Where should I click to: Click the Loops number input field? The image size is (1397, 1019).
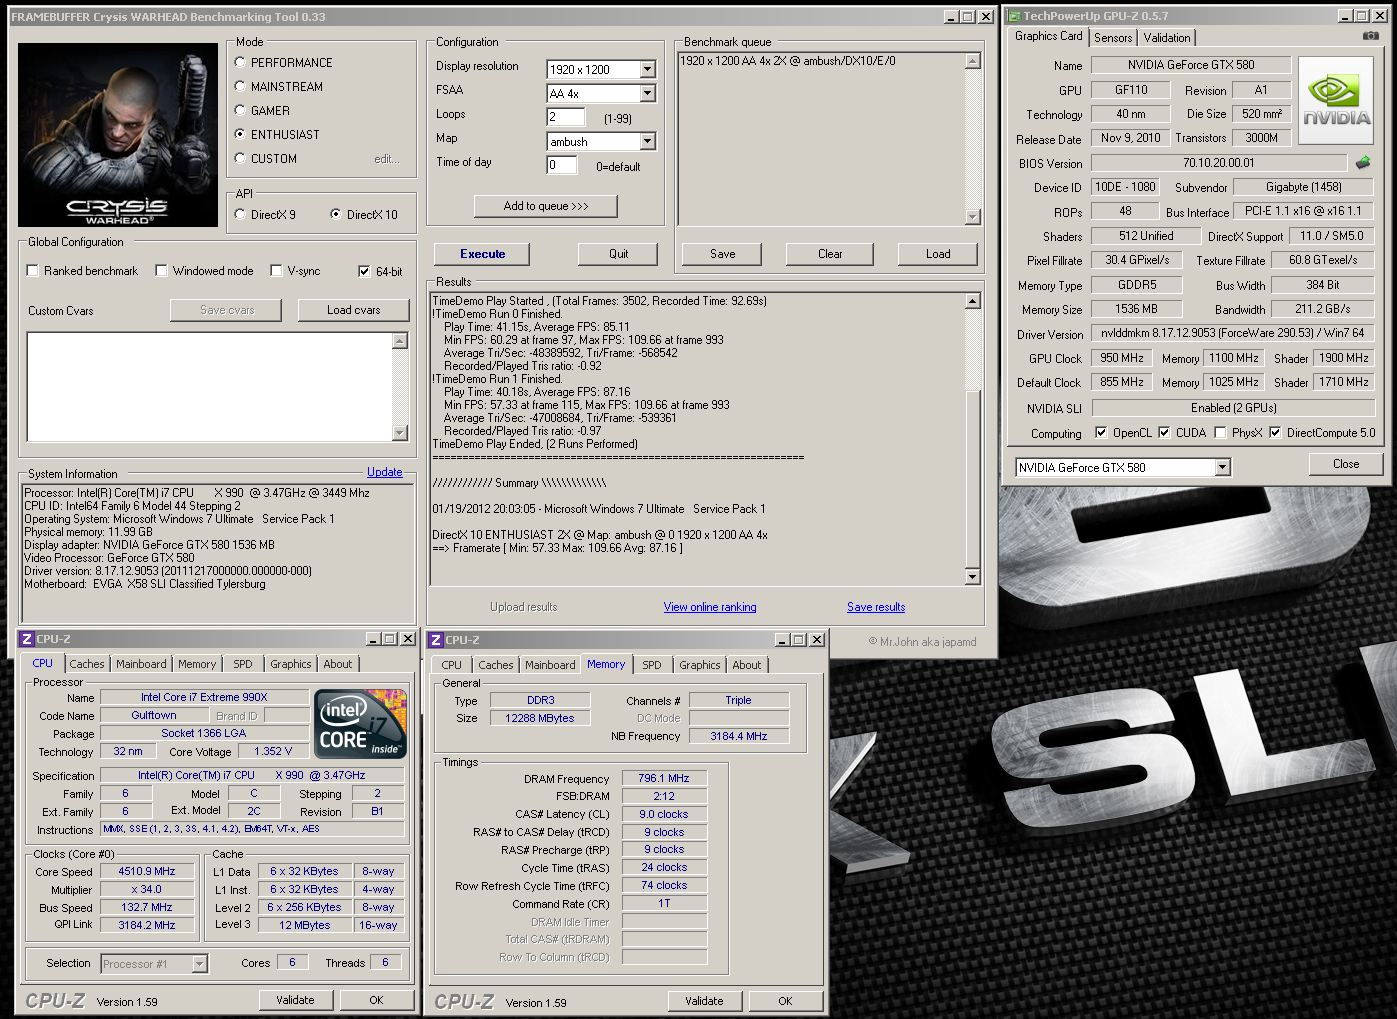(x=565, y=117)
